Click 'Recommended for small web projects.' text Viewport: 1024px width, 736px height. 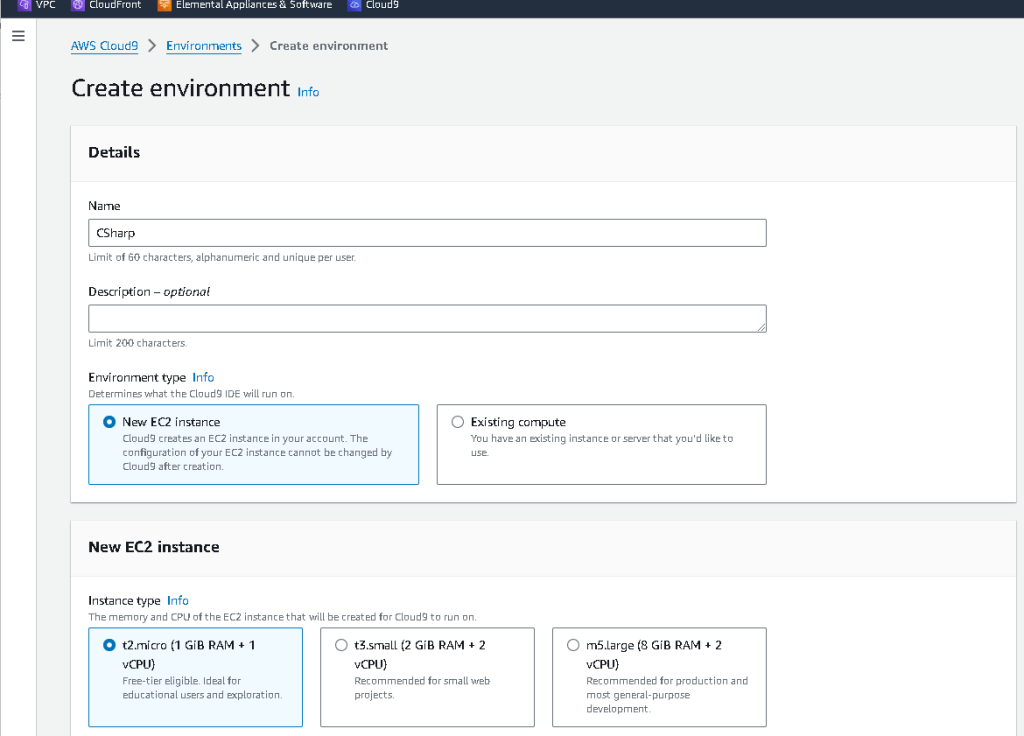422,688
